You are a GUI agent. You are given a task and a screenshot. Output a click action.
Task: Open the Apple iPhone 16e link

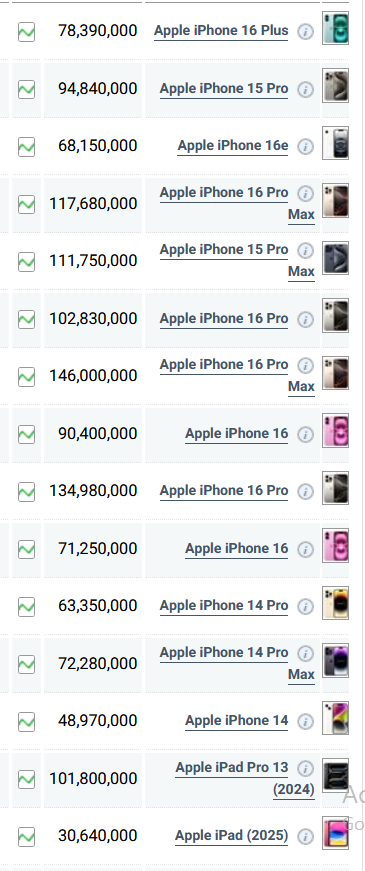click(233, 146)
